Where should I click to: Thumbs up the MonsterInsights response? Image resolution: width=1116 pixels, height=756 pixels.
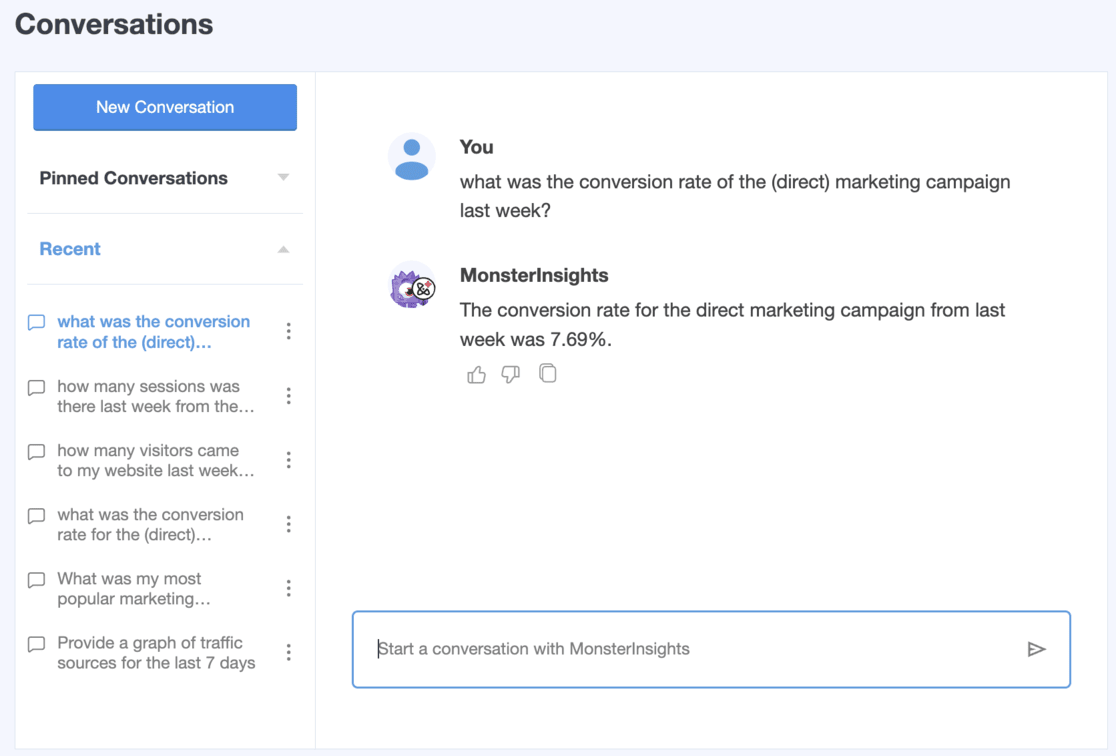coord(475,373)
